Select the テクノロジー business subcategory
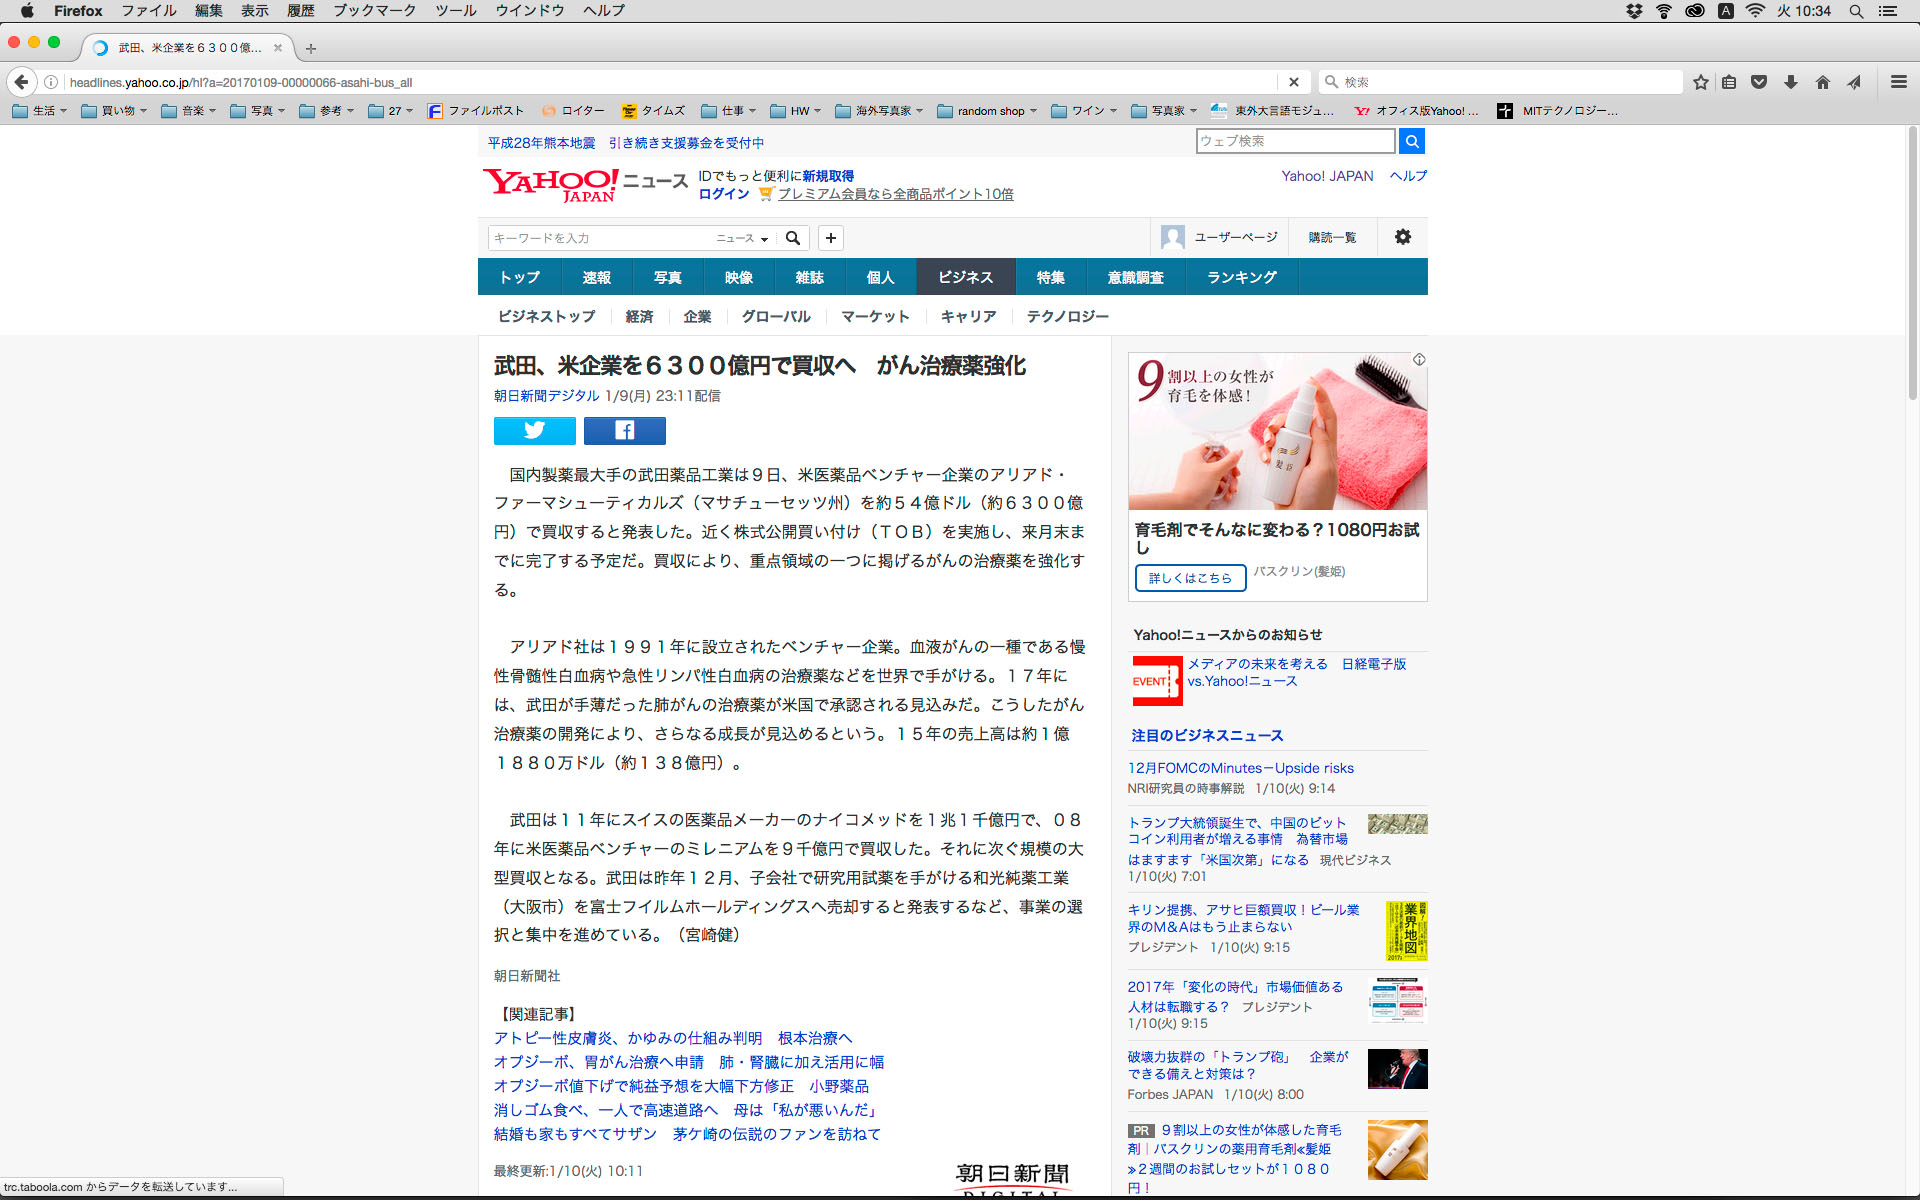The height and width of the screenshot is (1200, 1920). (x=1067, y=316)
